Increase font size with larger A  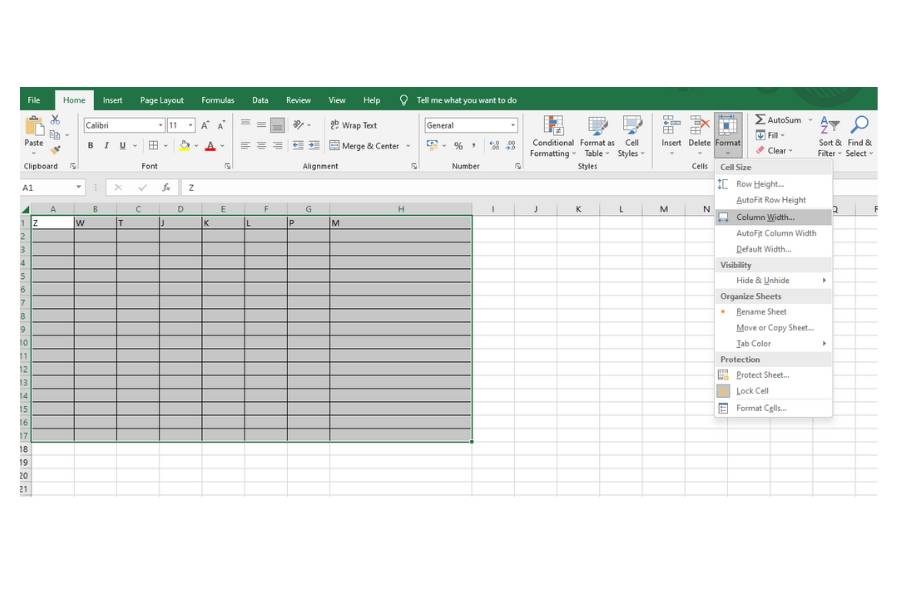205,125
